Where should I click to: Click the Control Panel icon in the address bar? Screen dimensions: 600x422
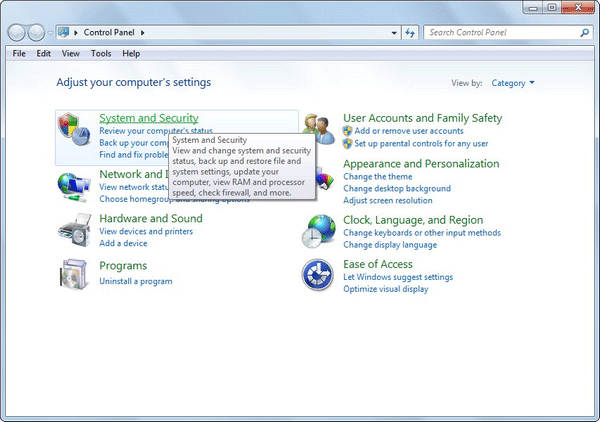tap(64, 33)
